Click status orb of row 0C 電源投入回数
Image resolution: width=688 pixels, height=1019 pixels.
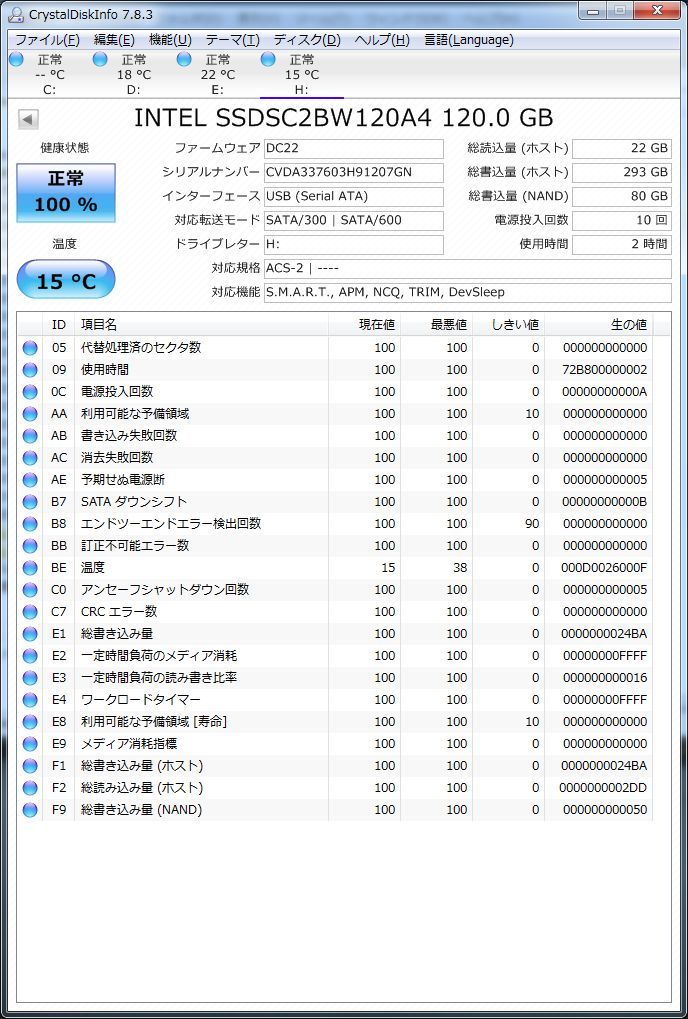coord(30,392)
